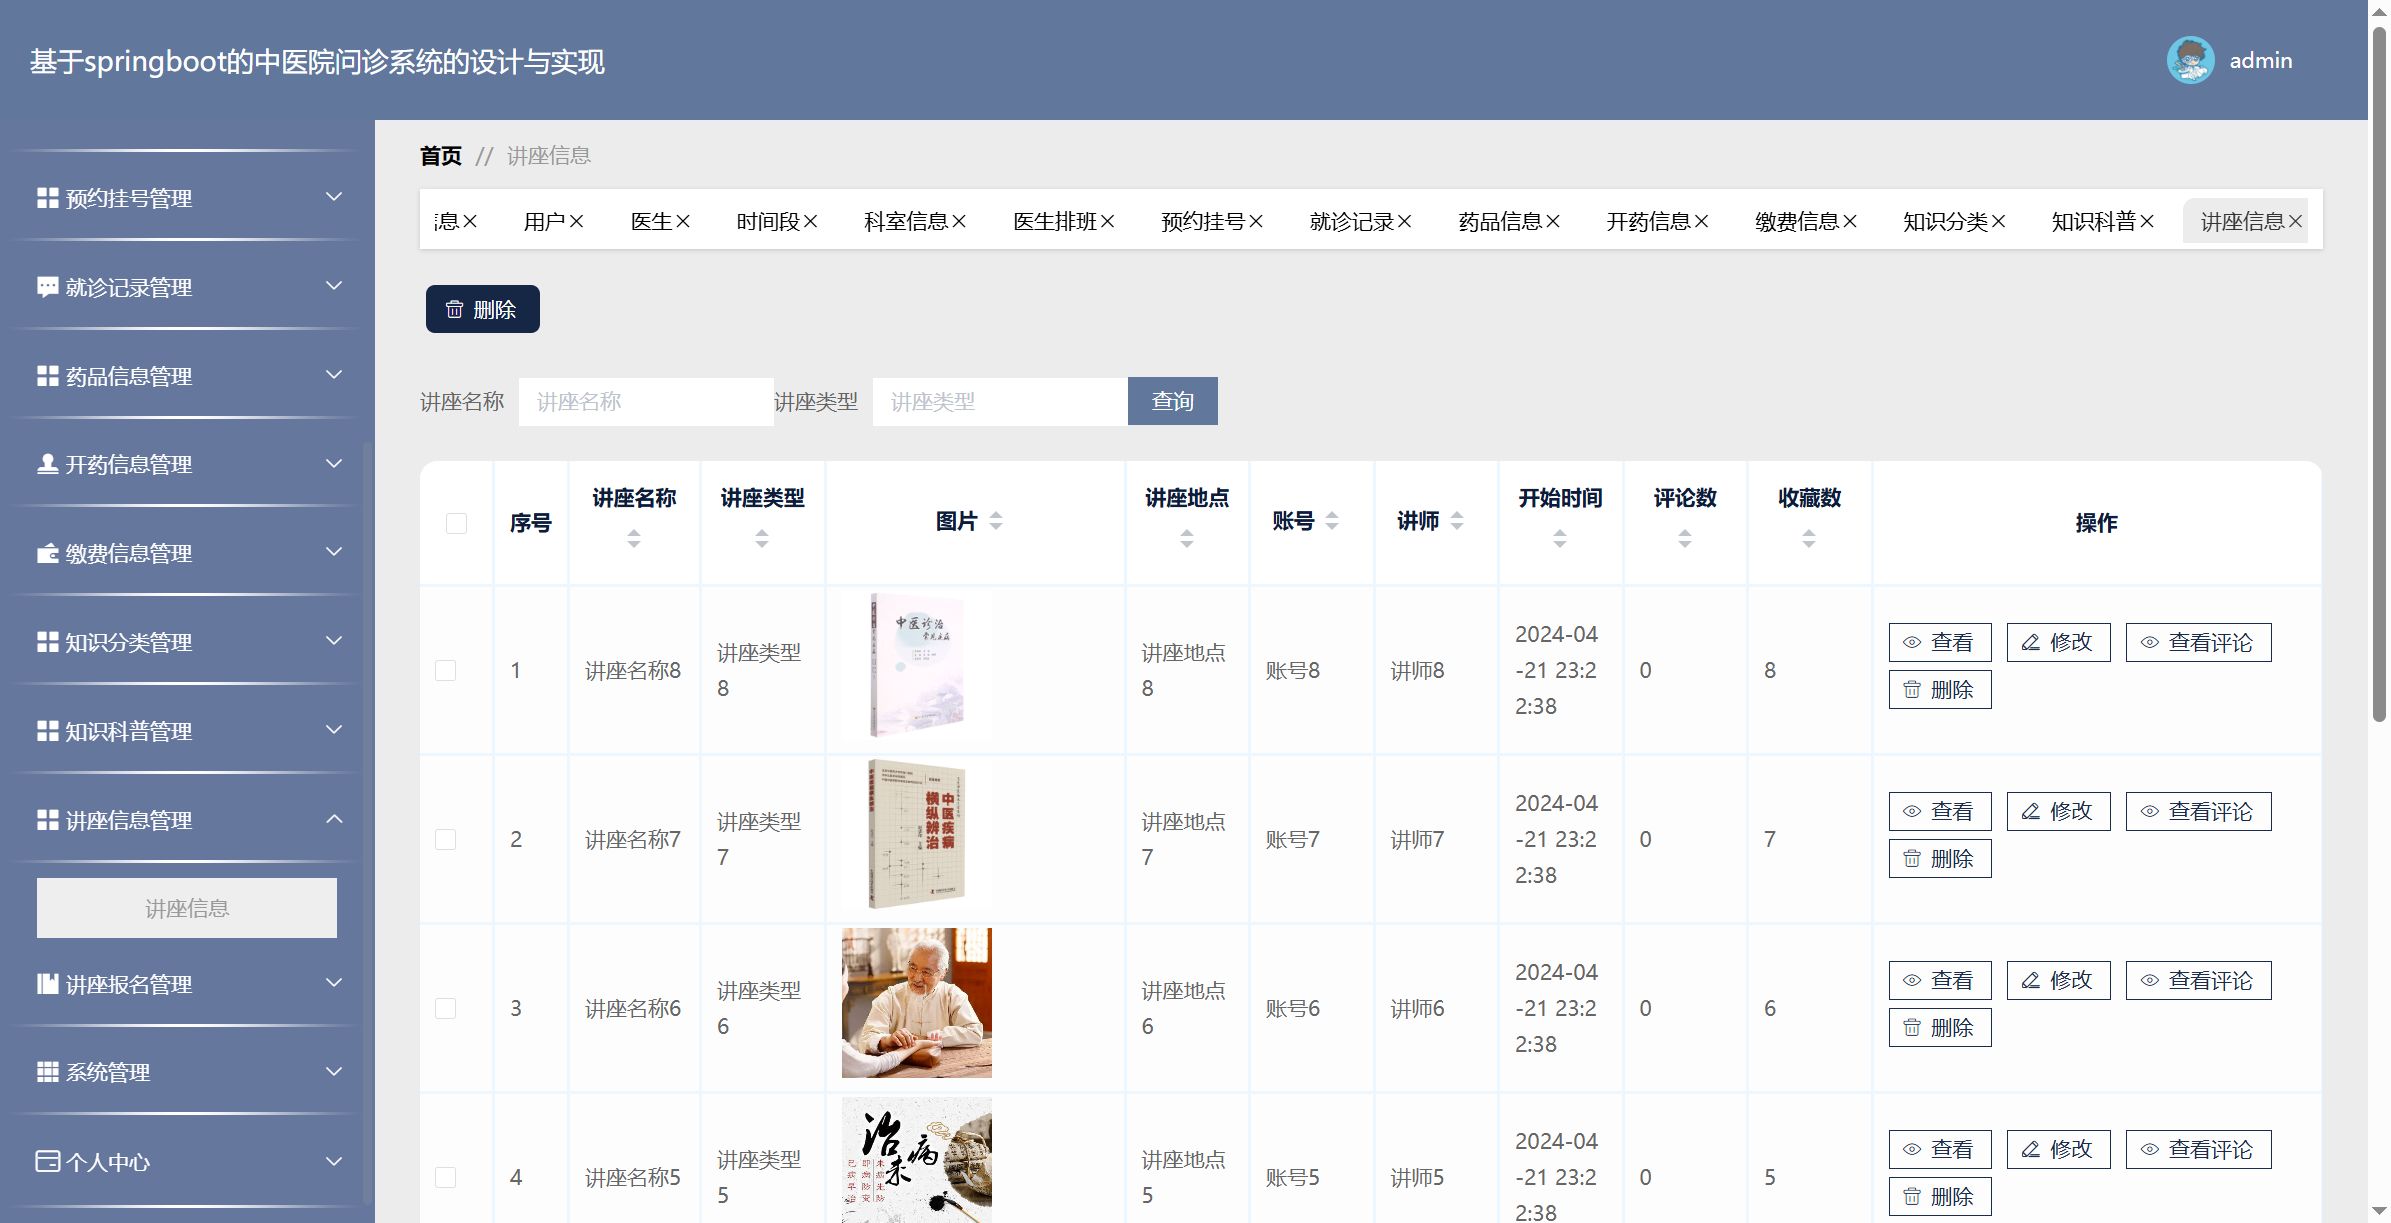Viewport: 2391px width, 1223px height.
Task: Switch to the 知识分类 tab
Action: tap(1945, 221)
